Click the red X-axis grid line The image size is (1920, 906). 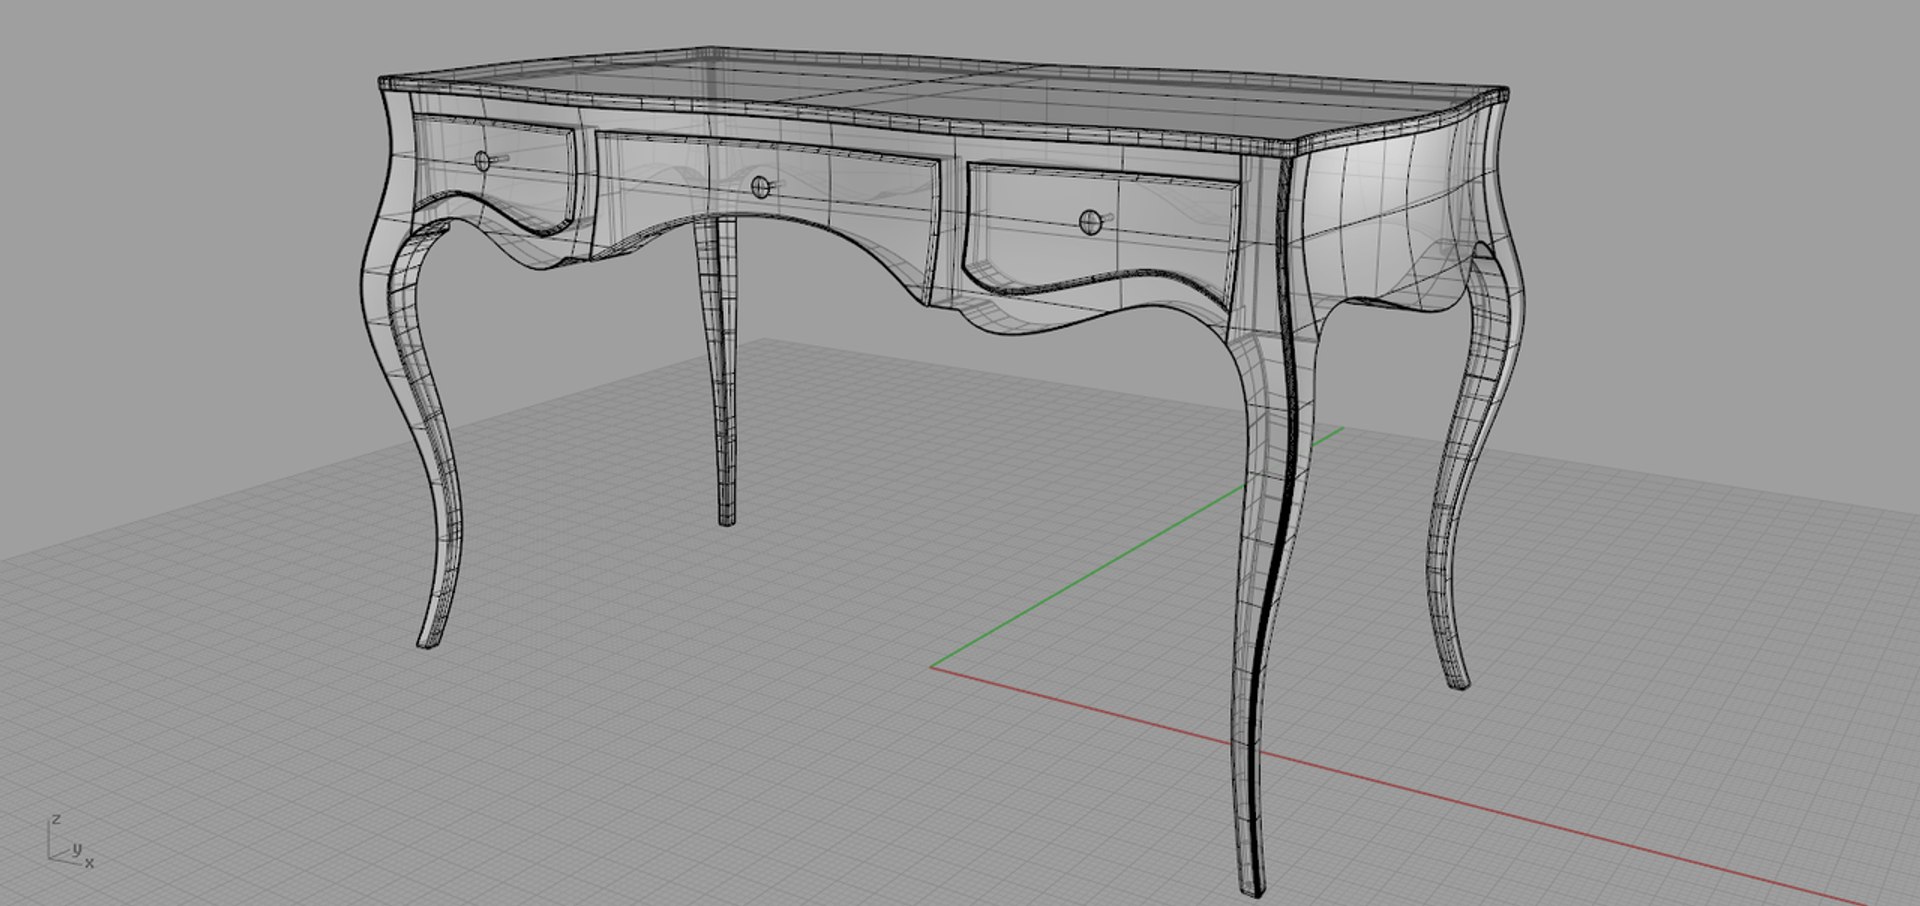[x=1400, y=787]
